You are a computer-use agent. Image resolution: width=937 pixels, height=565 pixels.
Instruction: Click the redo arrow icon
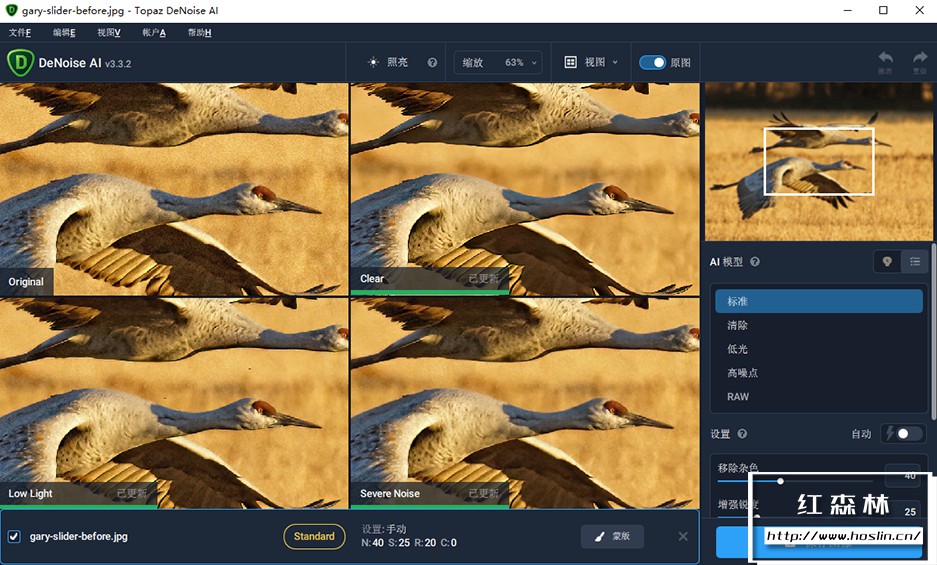tap(920, 57)
